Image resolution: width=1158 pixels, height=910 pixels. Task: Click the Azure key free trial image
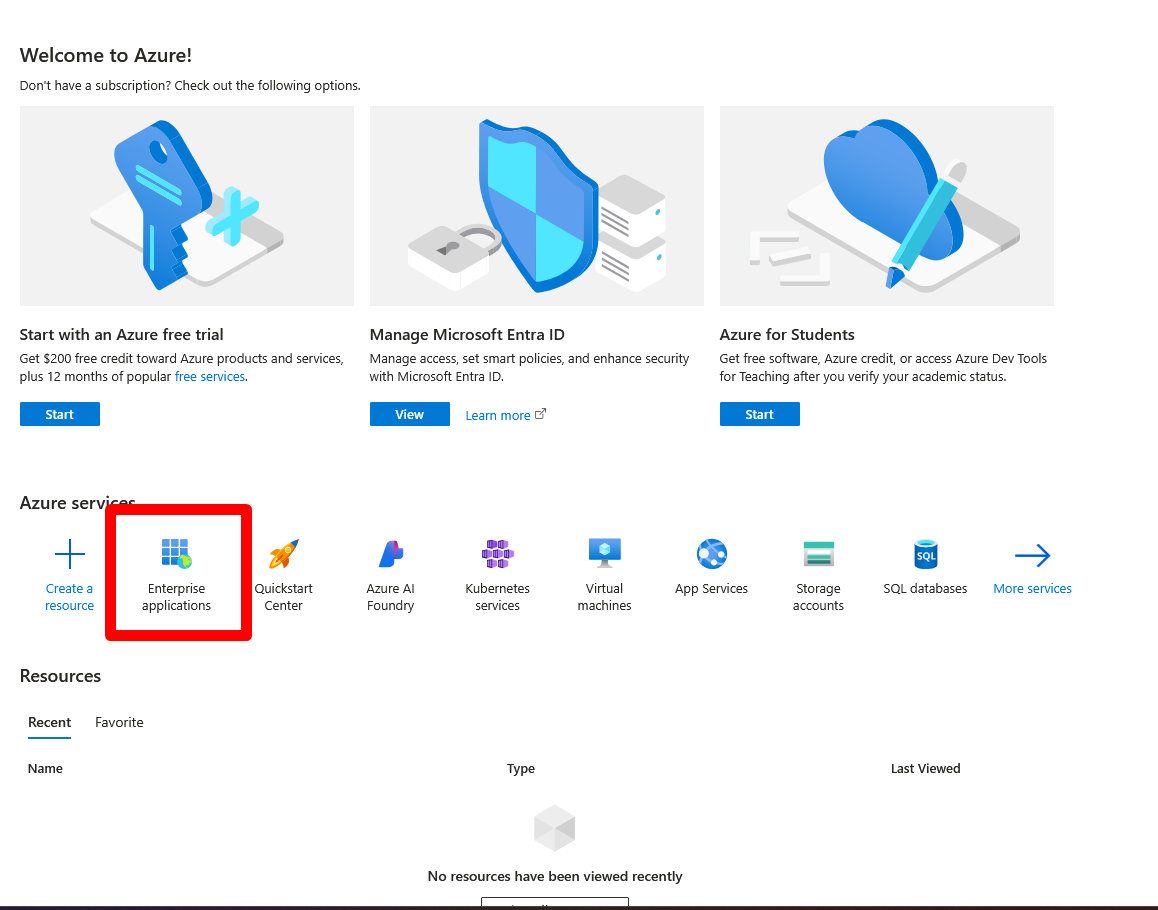(187, 206)
